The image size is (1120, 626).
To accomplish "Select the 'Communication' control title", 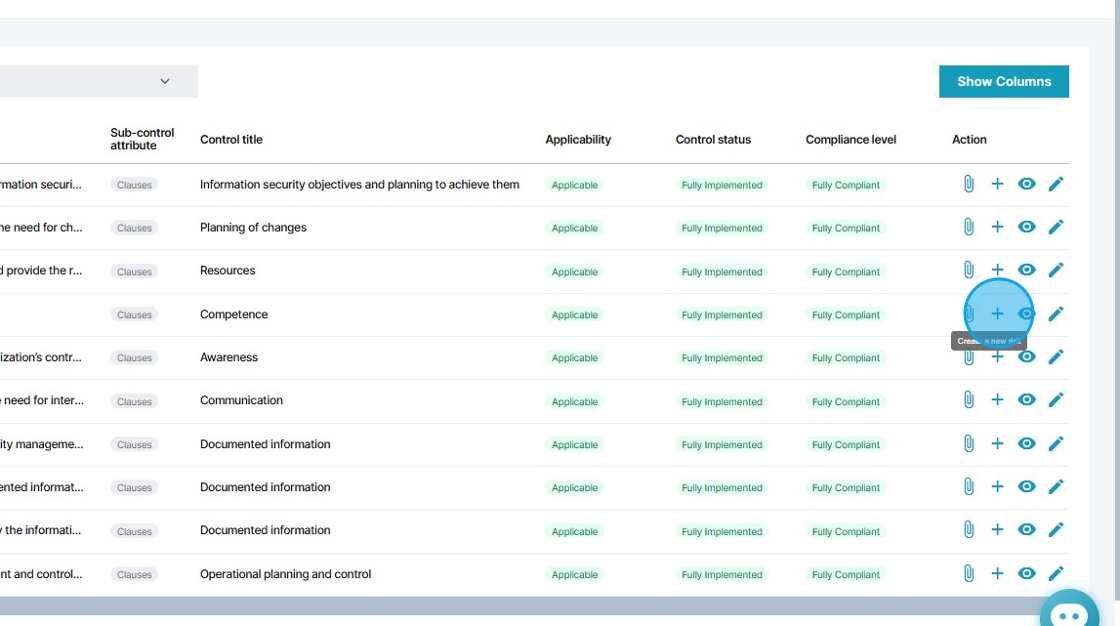I will pyautogui.click(x=241, y=400).
